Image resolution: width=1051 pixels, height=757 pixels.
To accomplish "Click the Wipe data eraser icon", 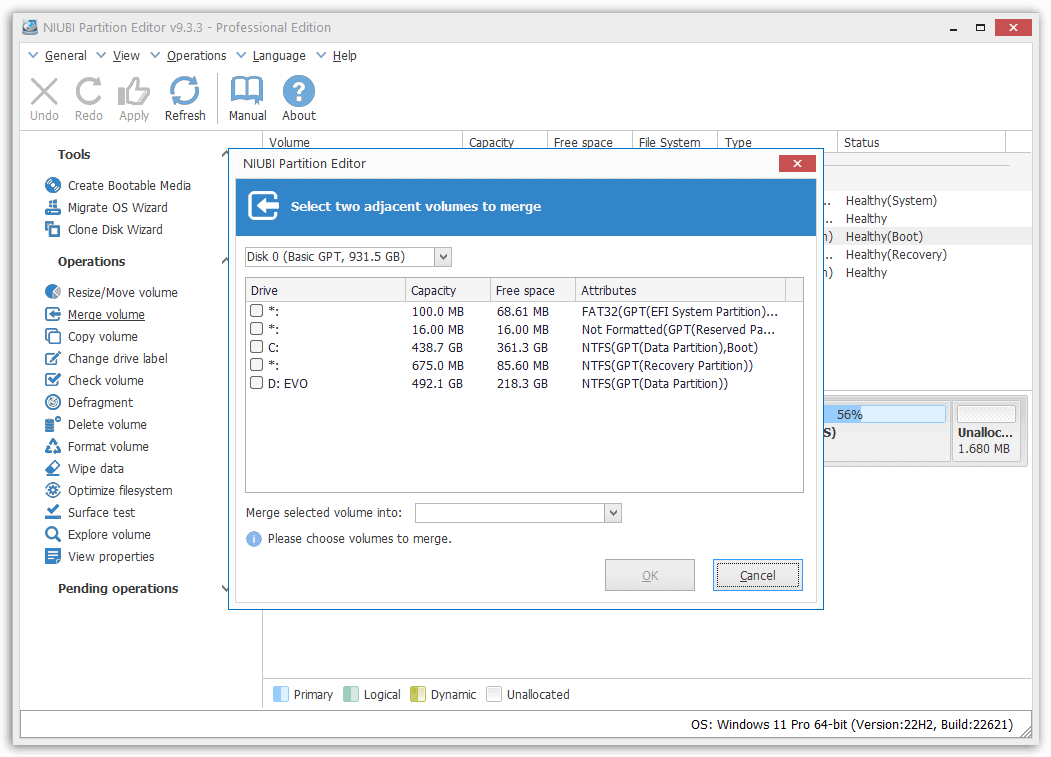I will 53,468.
